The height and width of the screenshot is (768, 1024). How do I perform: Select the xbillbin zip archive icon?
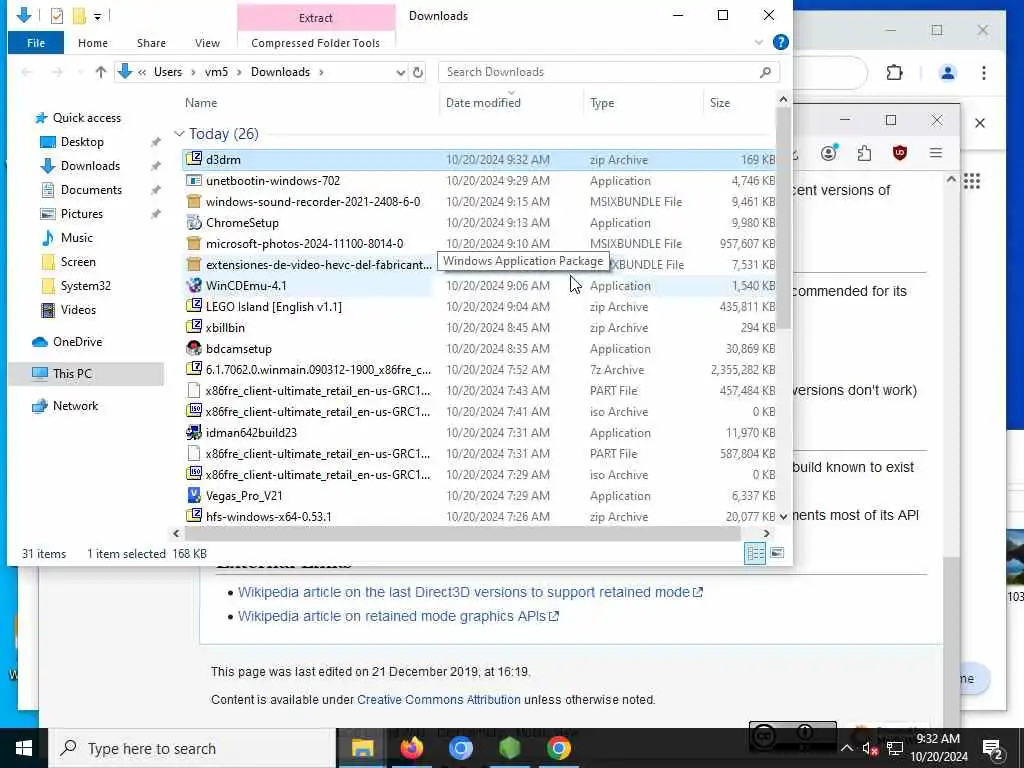(x=193, y=327)
